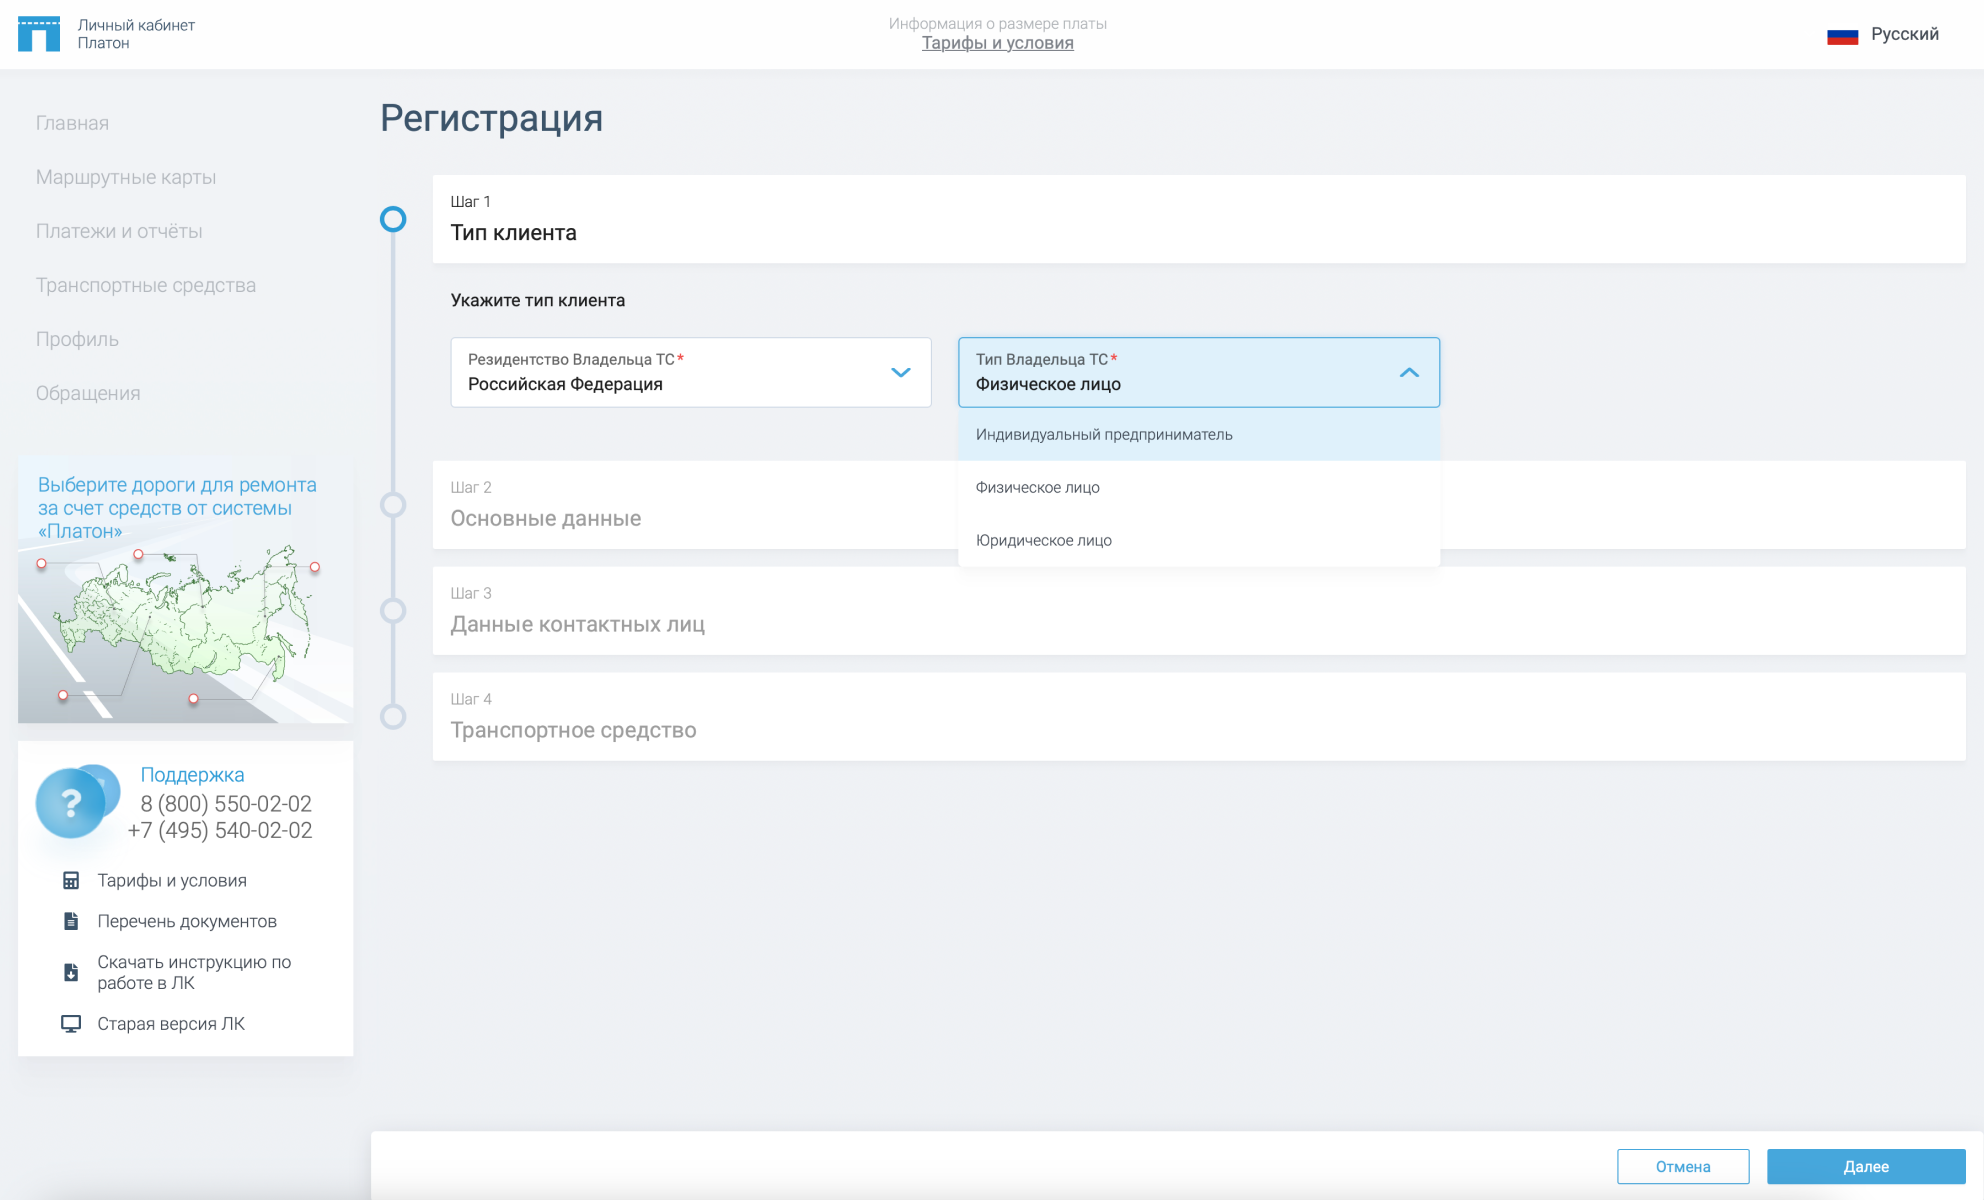Click the calculator icon beside Тарифы и условия
The width and height of the screenshot is (1984, 1200).
pyautogui.click(x=70, y=880)
